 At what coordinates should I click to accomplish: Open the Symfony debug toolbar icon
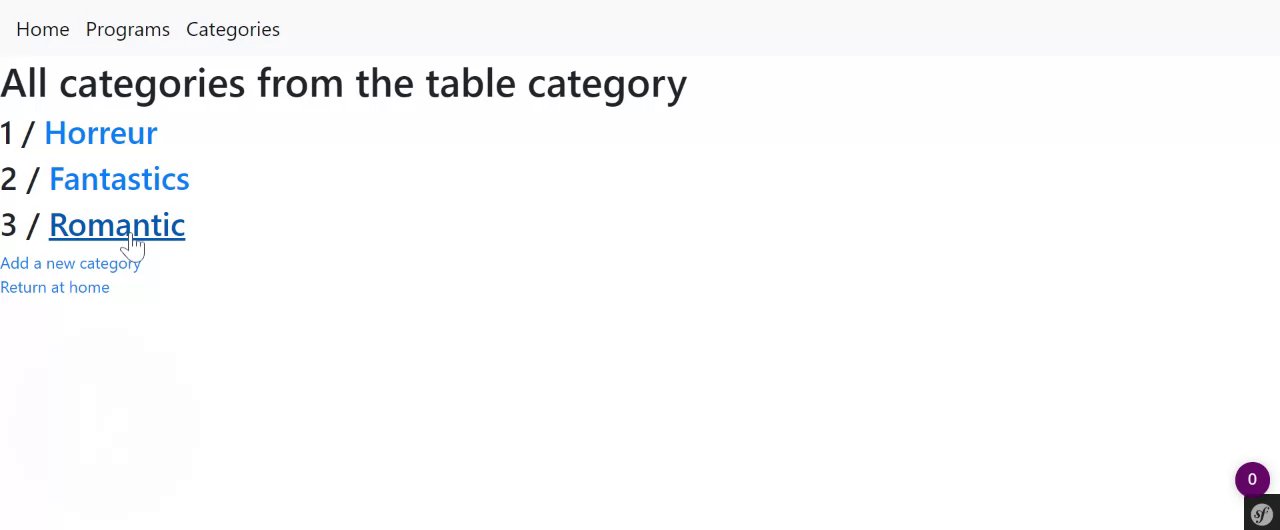[1262, 514]
